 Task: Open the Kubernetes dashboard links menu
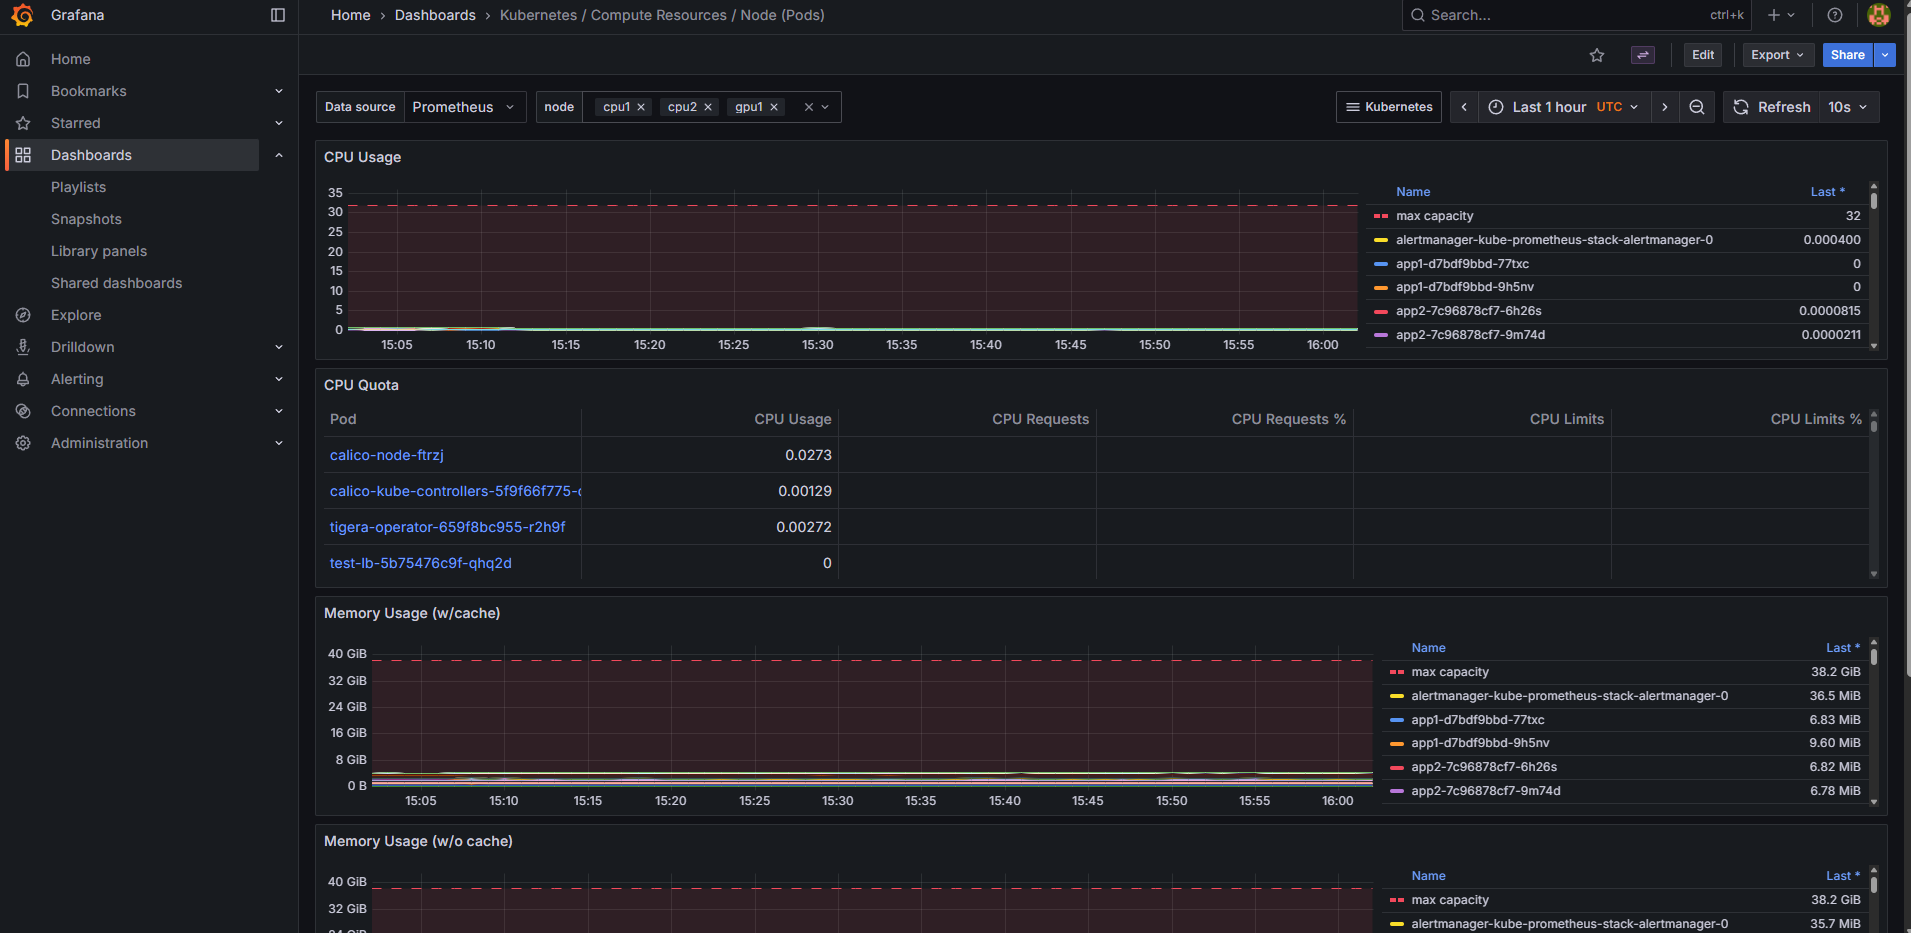point(1389,107)
